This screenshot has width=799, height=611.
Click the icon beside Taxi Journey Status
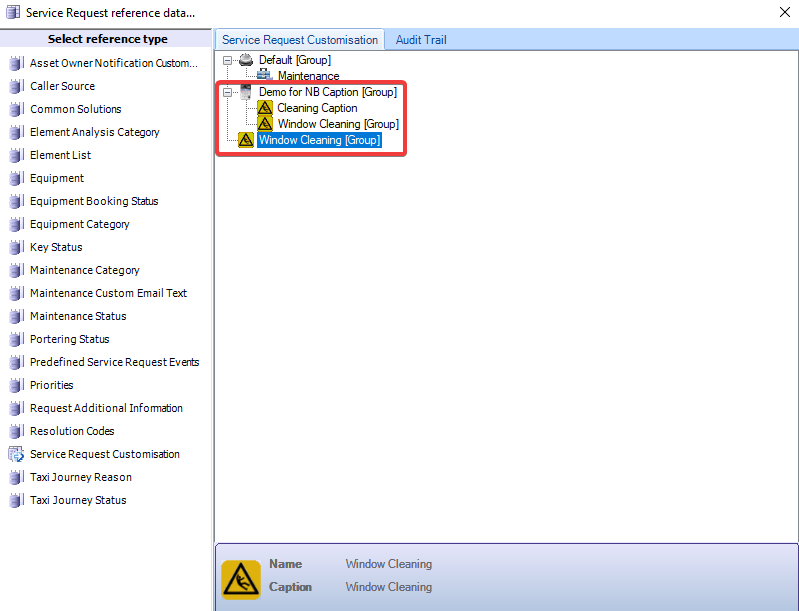coord(15,501)
